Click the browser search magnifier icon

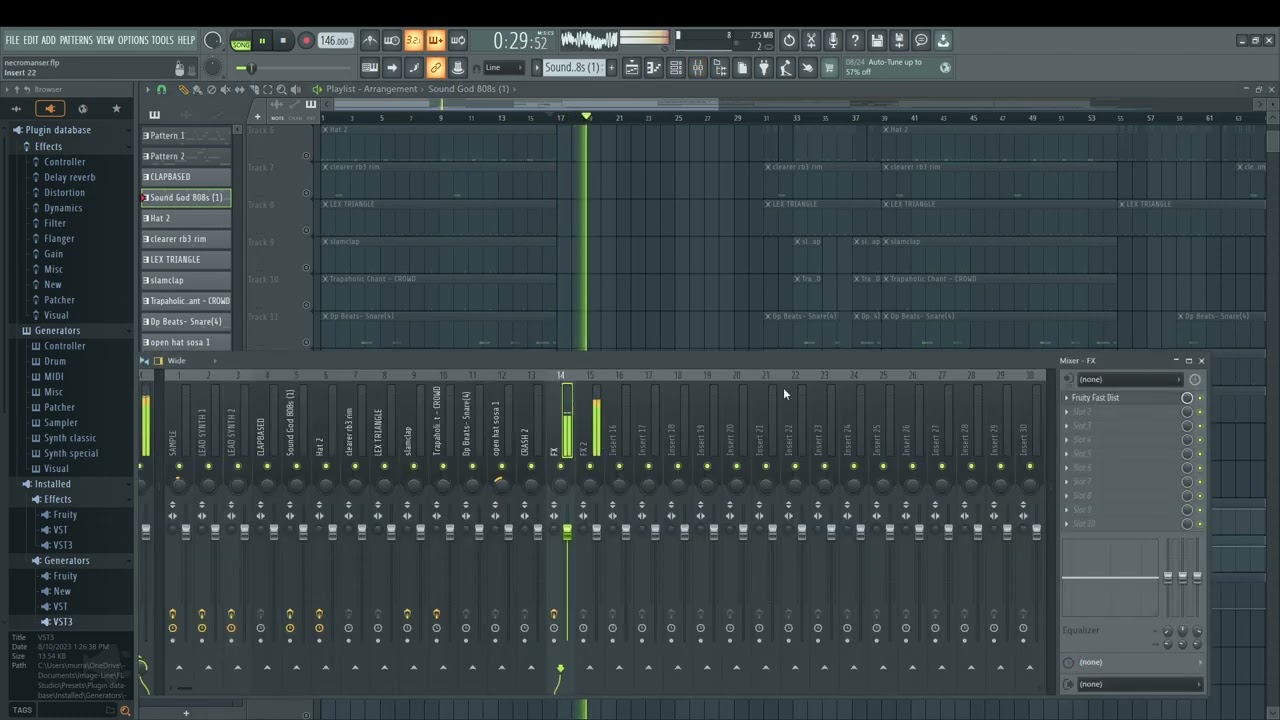pos(125,710)
